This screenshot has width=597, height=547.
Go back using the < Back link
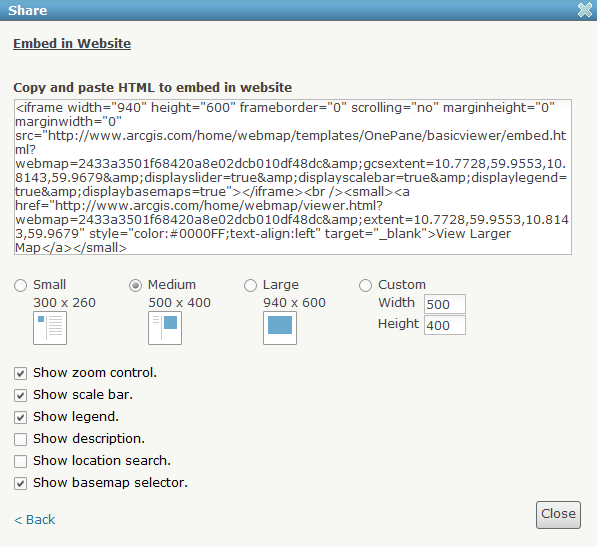click(35, 520)
